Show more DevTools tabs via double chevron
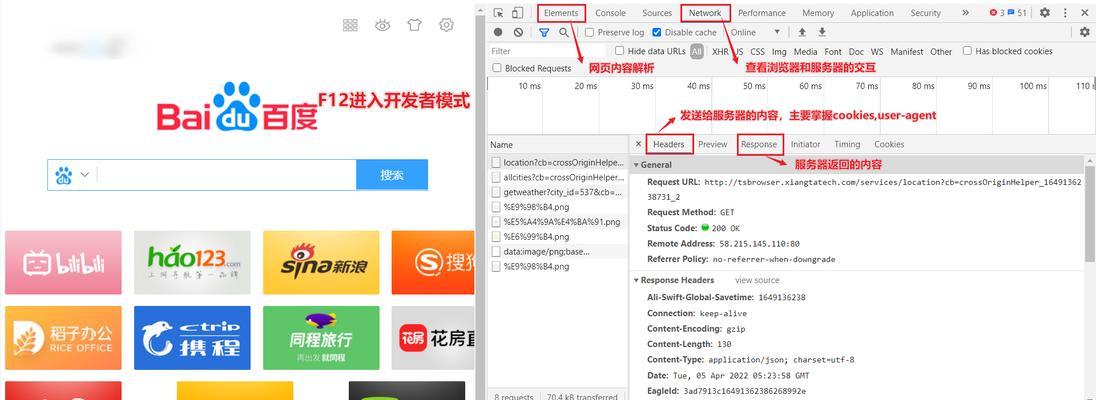Viewport: 1096px width, 400px height. 965,13
